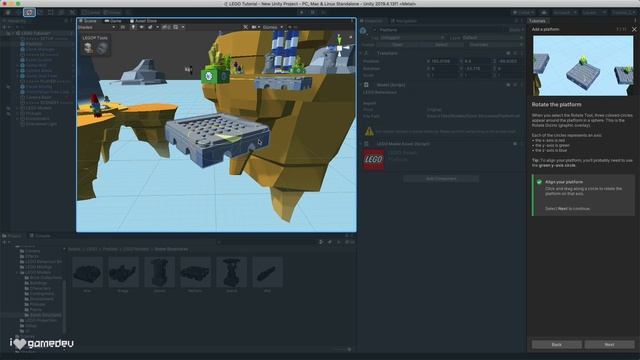Click the Next tutorial button
Image resolution: width=640 pixels, height=360 pixels.
[x=609, y=344]
